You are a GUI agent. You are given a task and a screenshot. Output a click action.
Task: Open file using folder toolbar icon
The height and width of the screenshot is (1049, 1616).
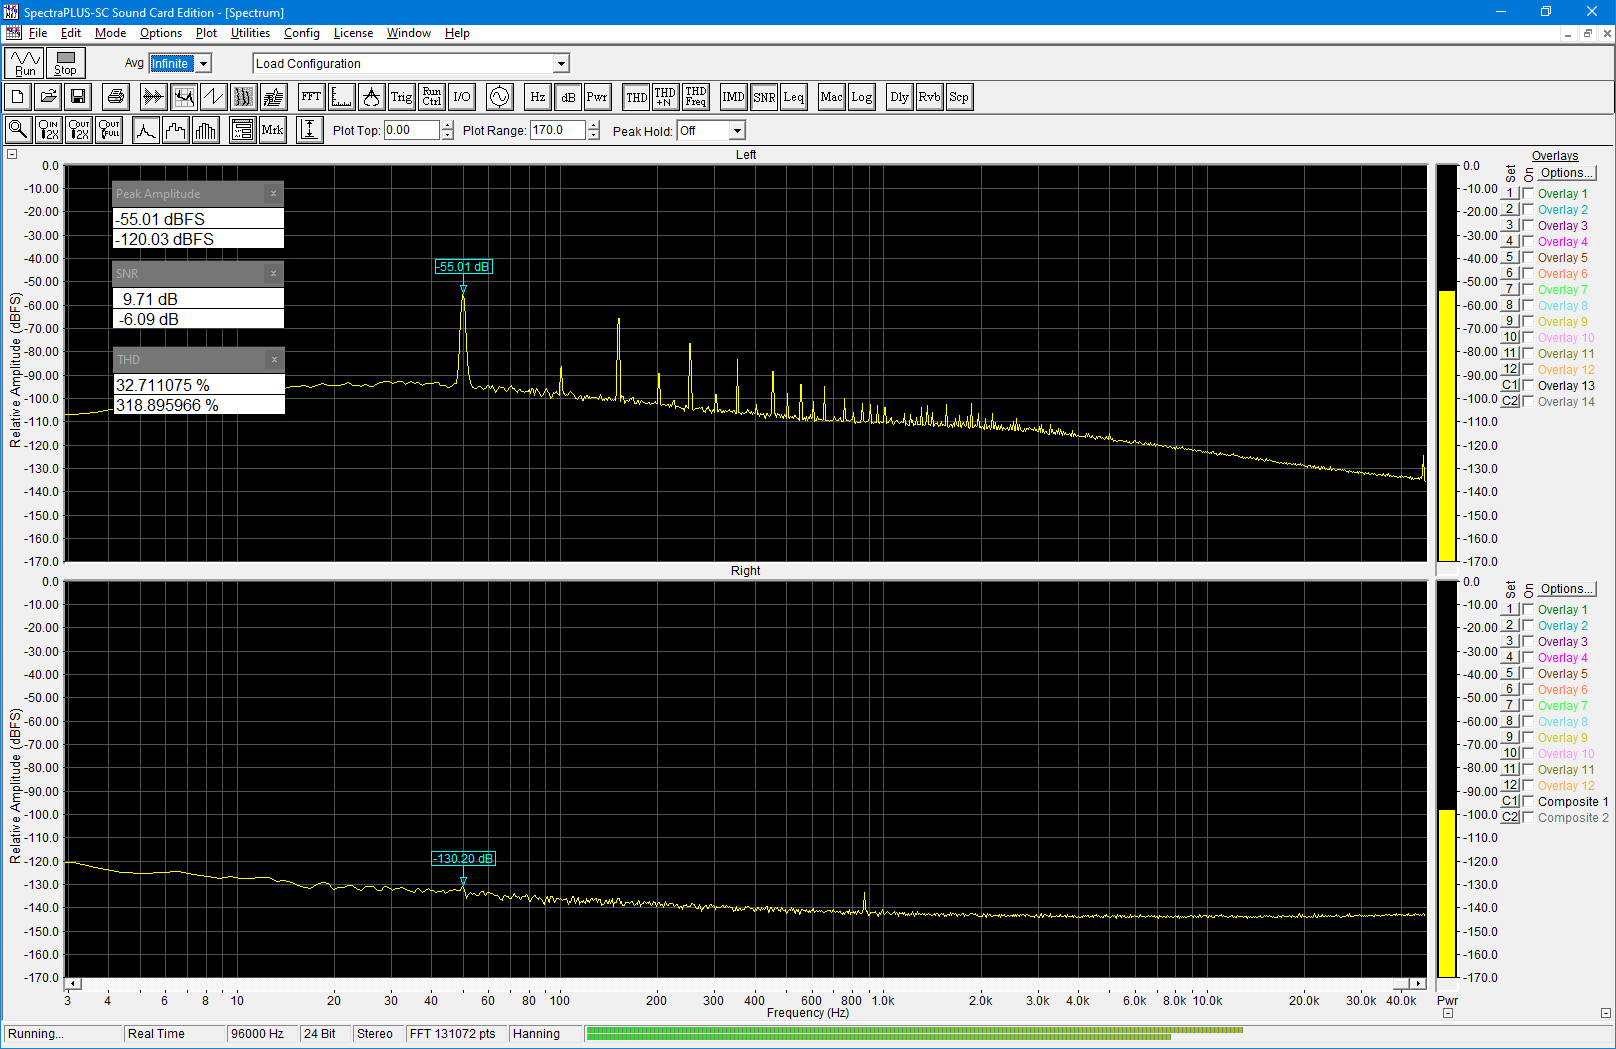[x=48, y=97]
